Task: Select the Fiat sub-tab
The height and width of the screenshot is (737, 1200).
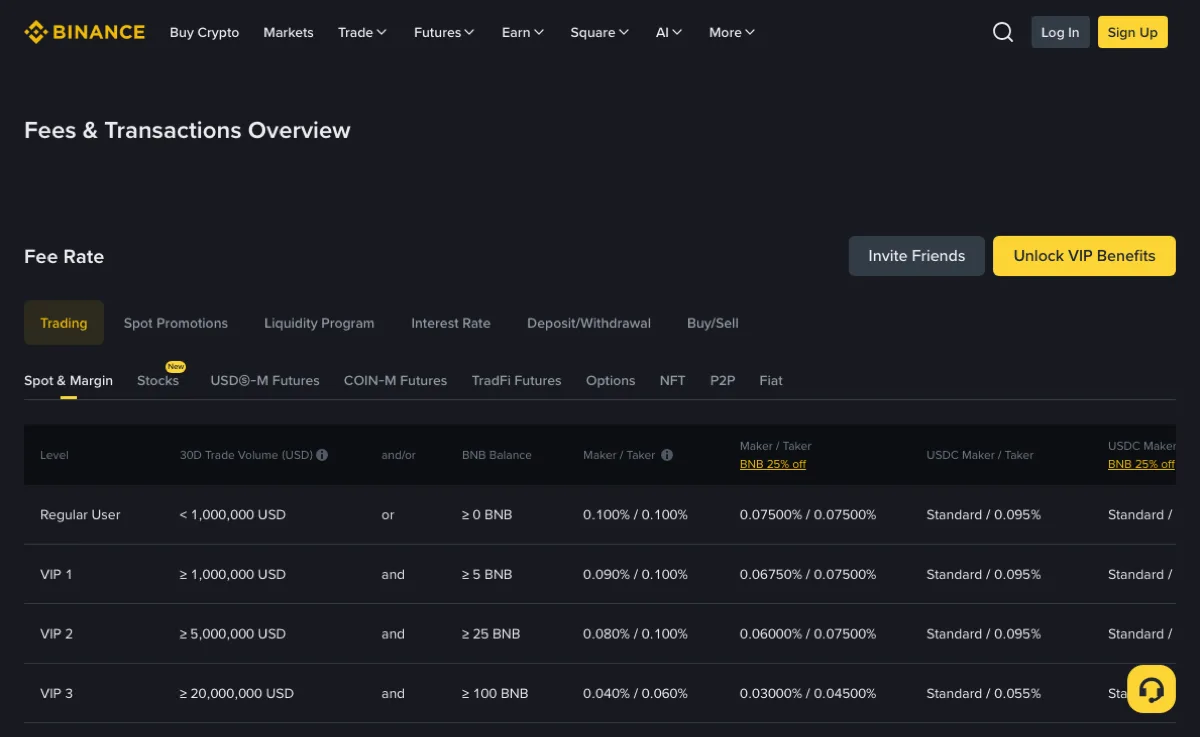Action: point(771,380)
